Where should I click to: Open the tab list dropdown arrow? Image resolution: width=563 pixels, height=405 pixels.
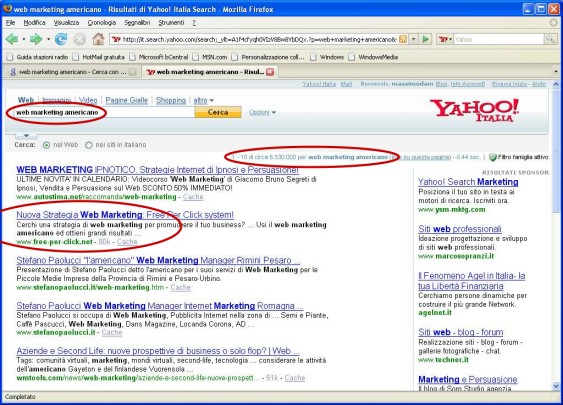pyautogui.click(x=556, y=72)
